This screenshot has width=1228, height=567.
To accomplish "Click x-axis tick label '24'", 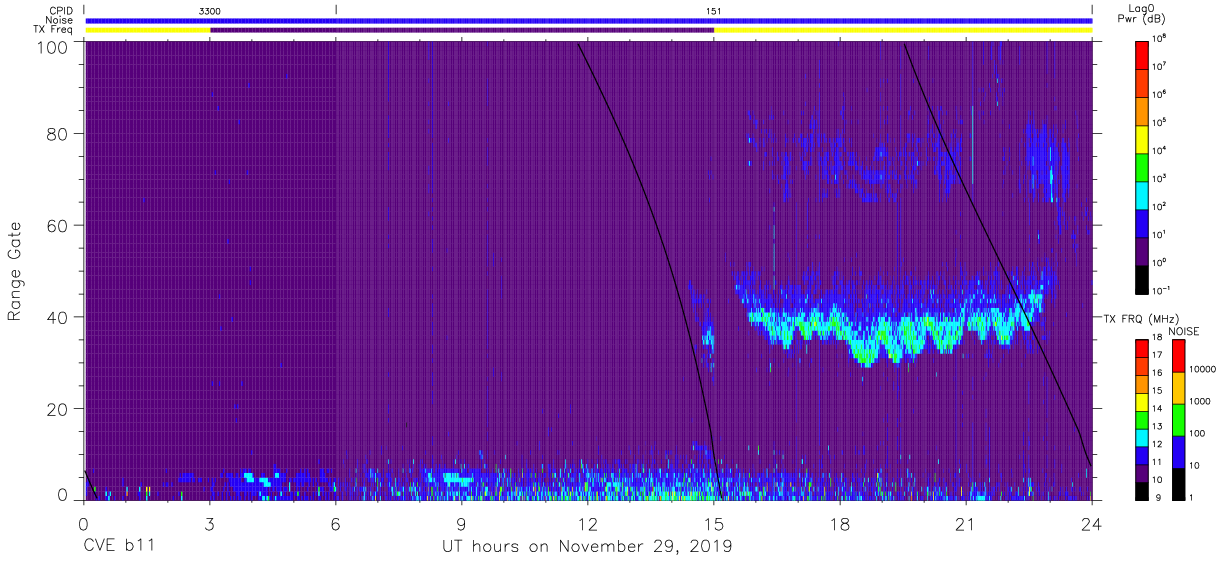I will pos(1091,523).
